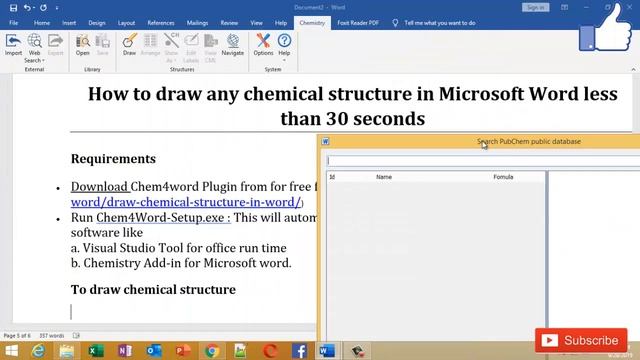Switch to the Home tab

(42, 23)
